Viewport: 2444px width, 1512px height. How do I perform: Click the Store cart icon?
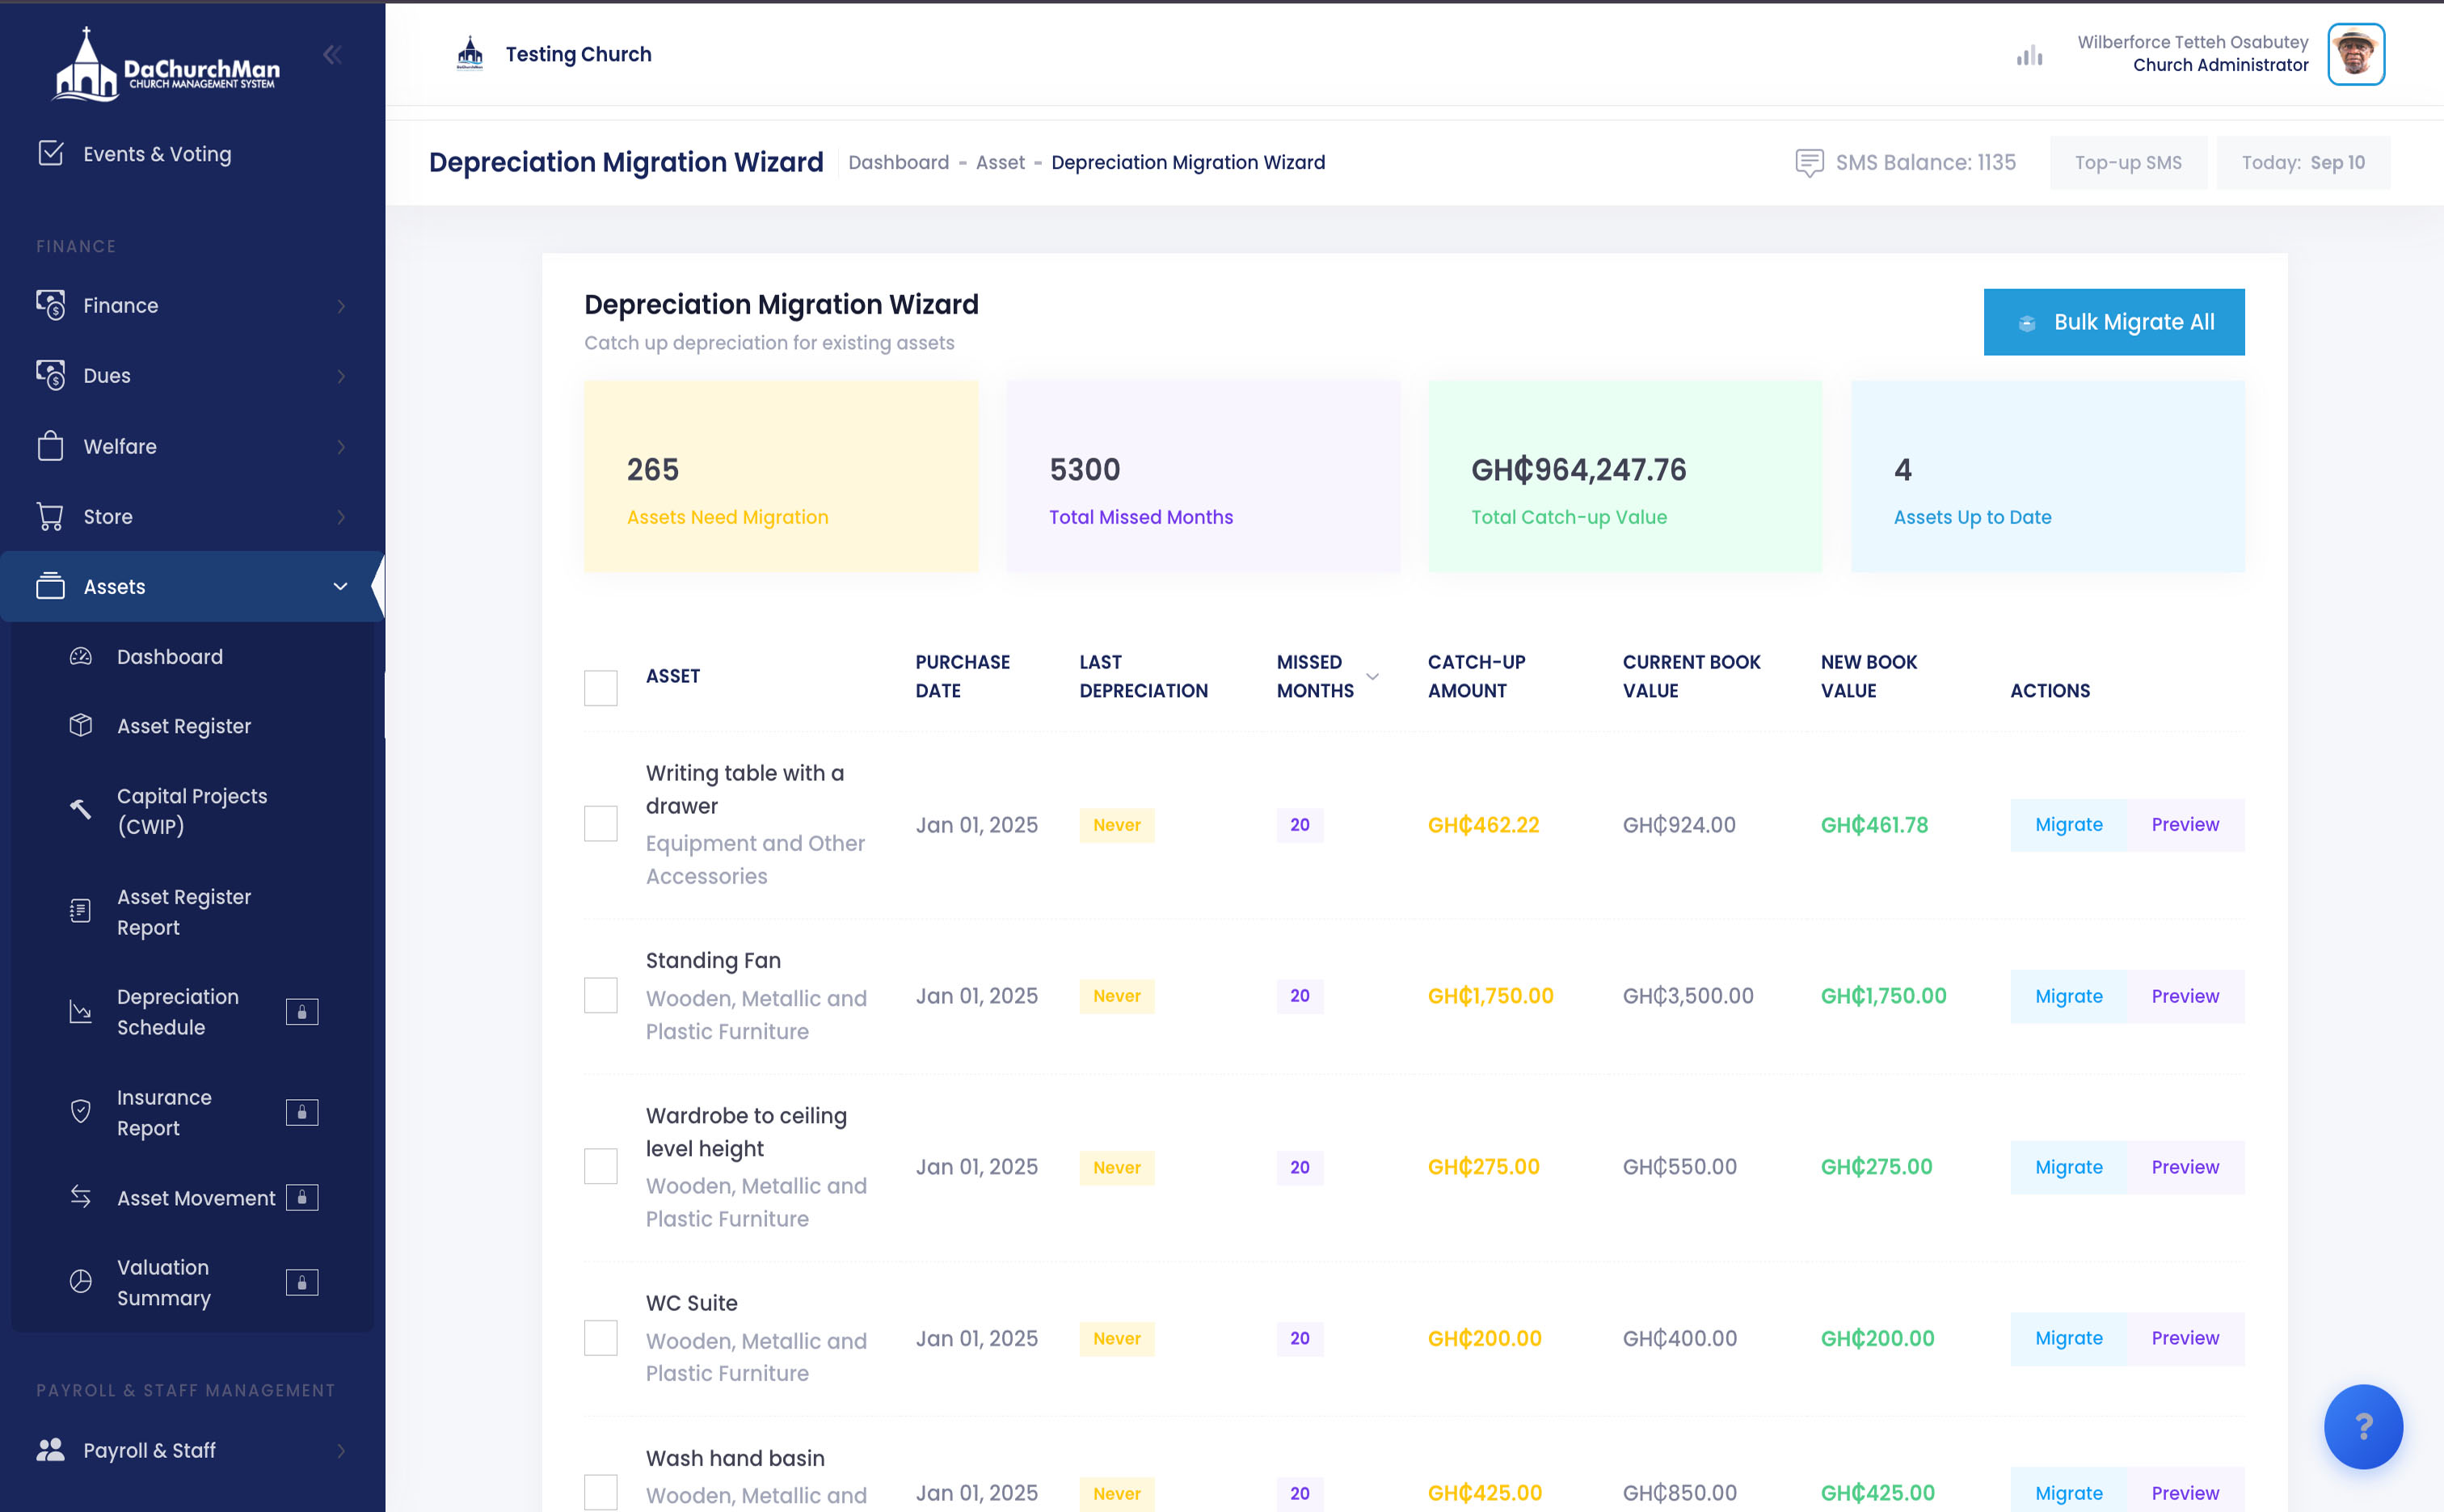51,516
